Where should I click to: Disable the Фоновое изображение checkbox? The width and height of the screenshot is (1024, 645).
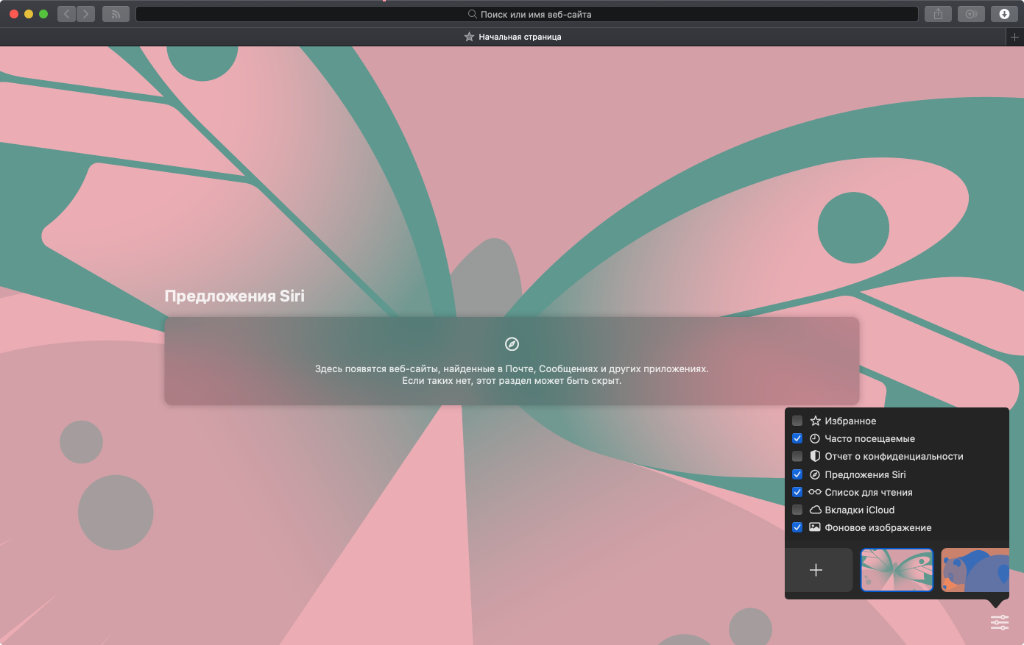tap(797, 527)
